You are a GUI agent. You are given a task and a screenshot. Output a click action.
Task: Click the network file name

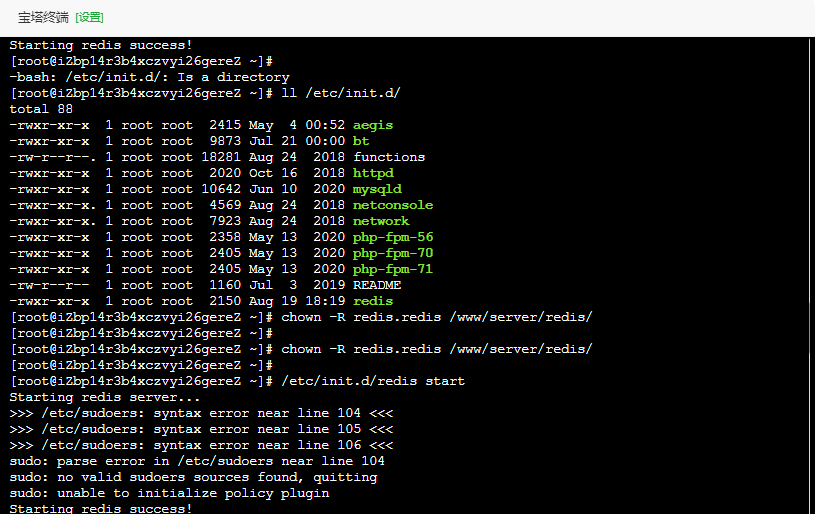click(381, 221)
